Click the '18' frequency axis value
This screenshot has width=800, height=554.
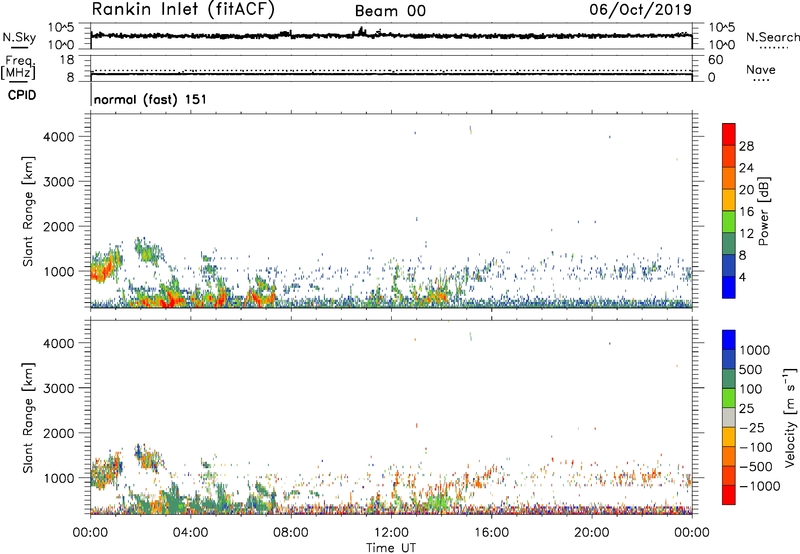coord(67,60)
